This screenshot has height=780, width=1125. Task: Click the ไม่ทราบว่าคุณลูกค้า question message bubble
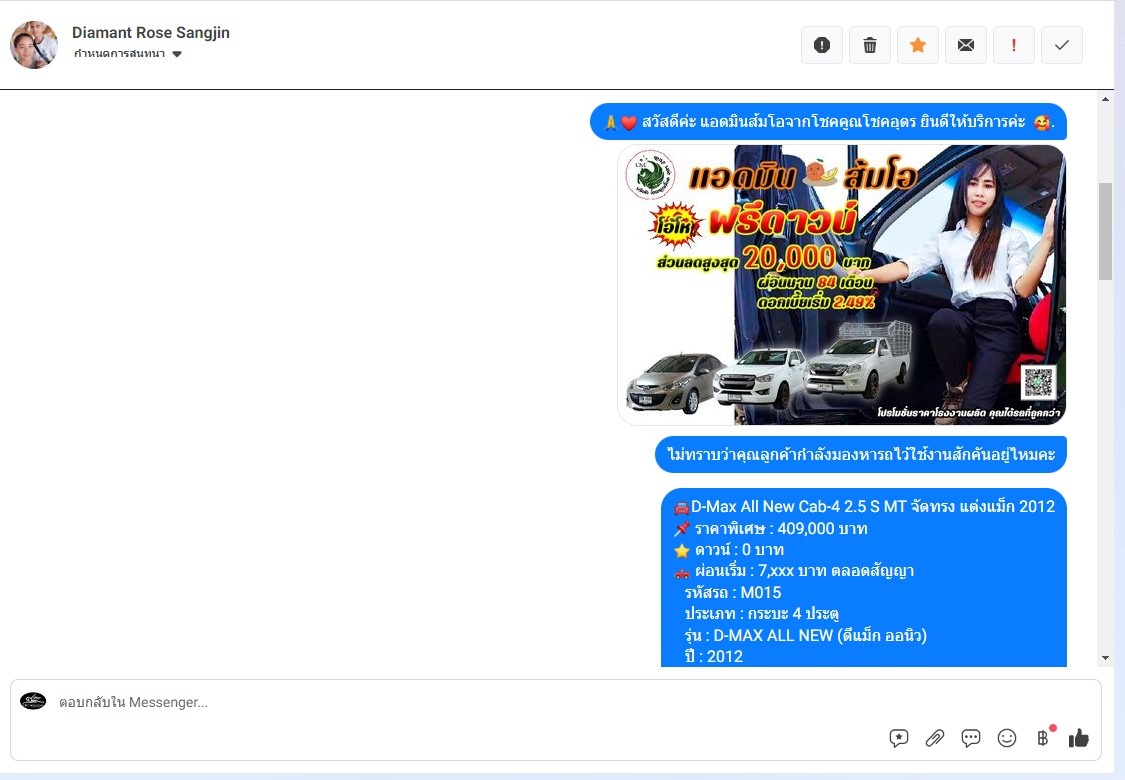click(860, 454)
